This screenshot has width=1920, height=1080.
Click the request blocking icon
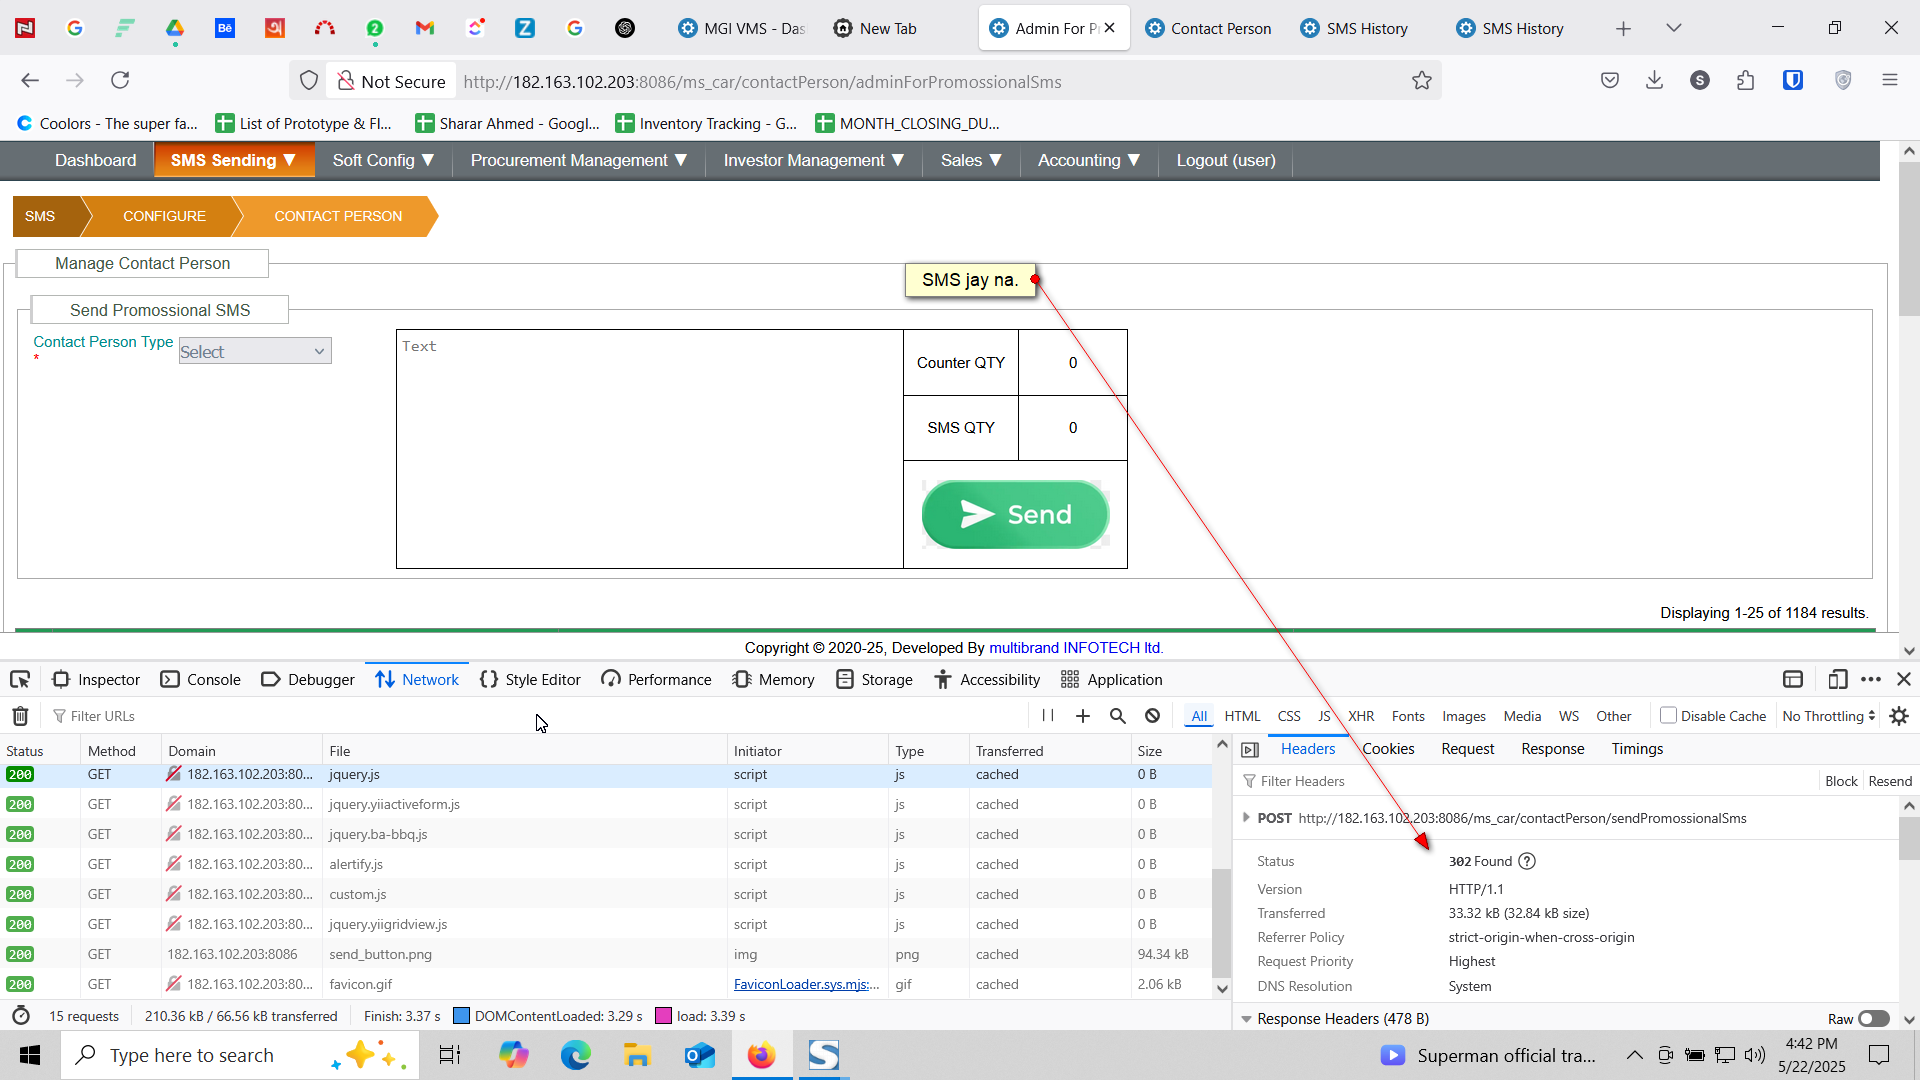[x=1153, y=716]
